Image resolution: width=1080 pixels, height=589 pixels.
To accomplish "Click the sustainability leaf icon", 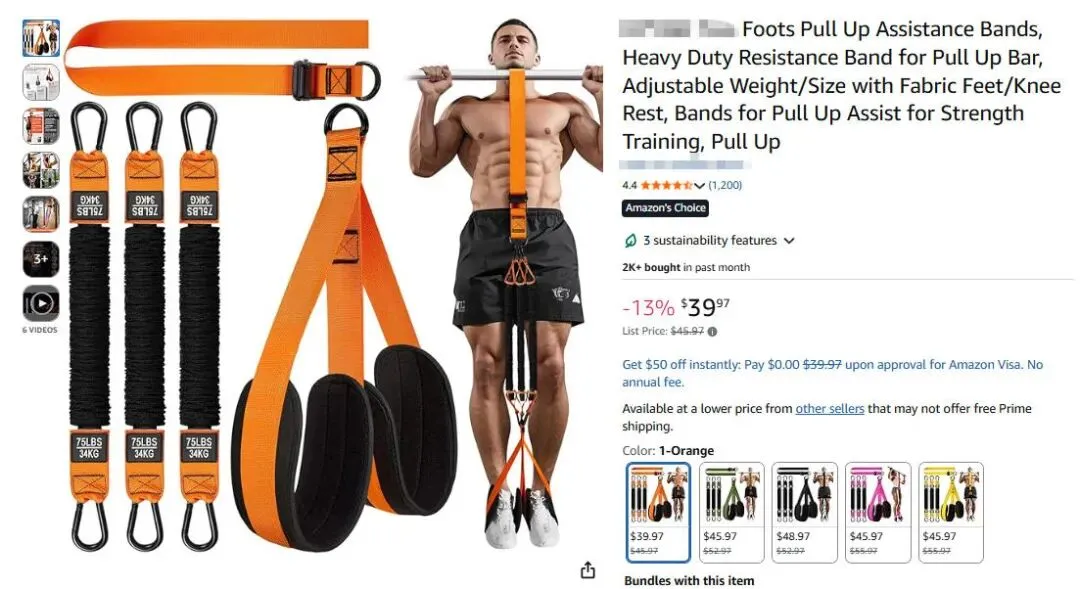I will pyautogui.click(x=630, y=240).
